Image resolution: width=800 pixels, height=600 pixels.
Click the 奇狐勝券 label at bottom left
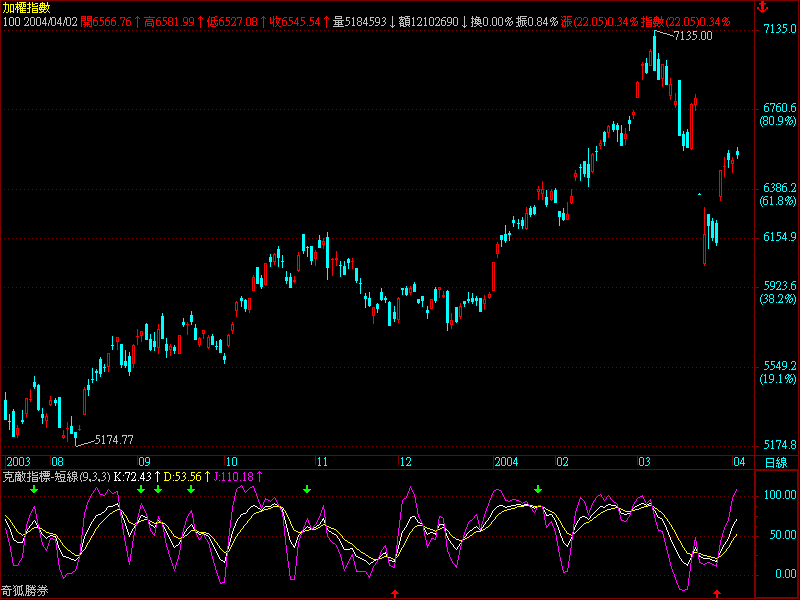pos(26,592)
